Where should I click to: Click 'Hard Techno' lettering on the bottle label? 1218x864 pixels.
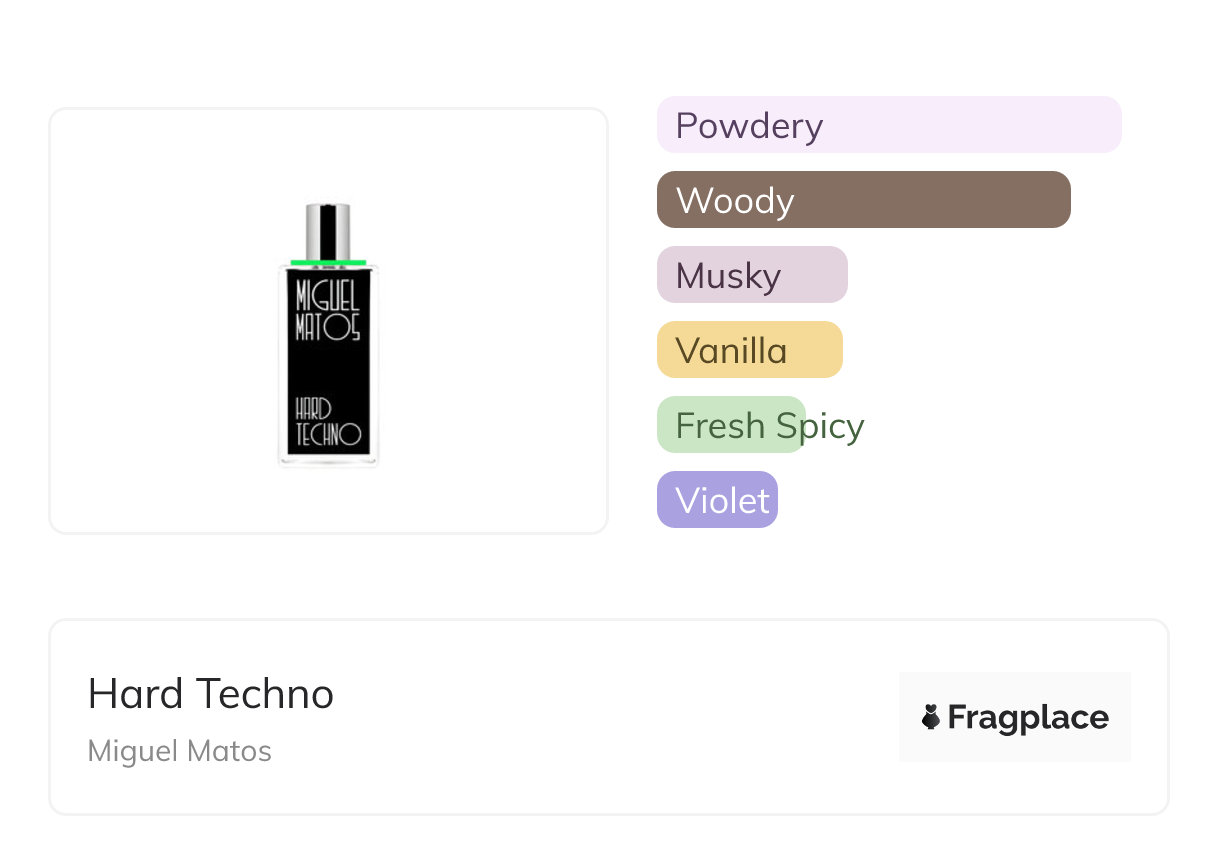[327, 423]
